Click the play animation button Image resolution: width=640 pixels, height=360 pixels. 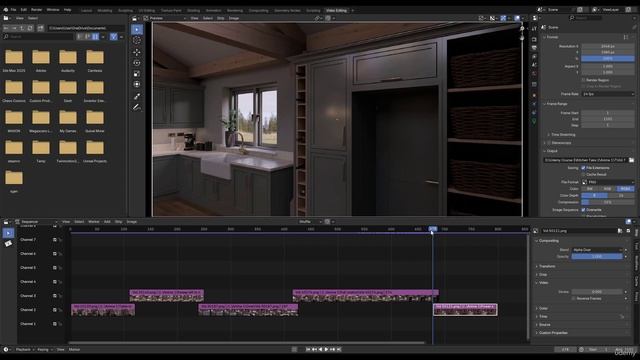click(x=326, y=349)
